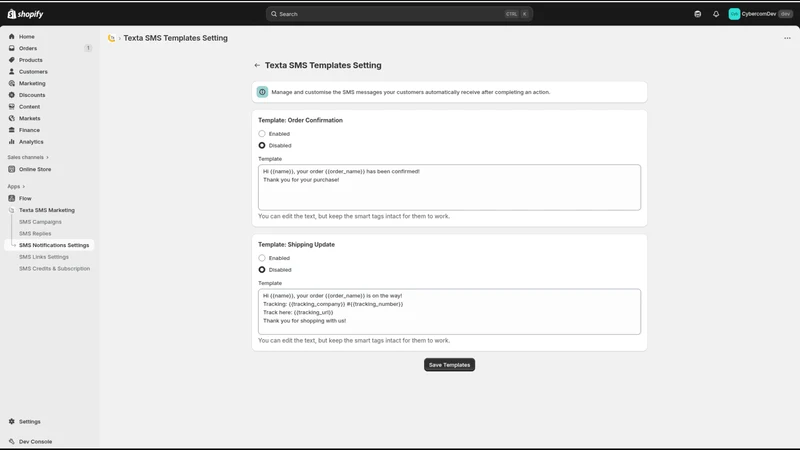Expand the Apps section
The width and height of the screenshot is (800, 450).
pos(16,187)
